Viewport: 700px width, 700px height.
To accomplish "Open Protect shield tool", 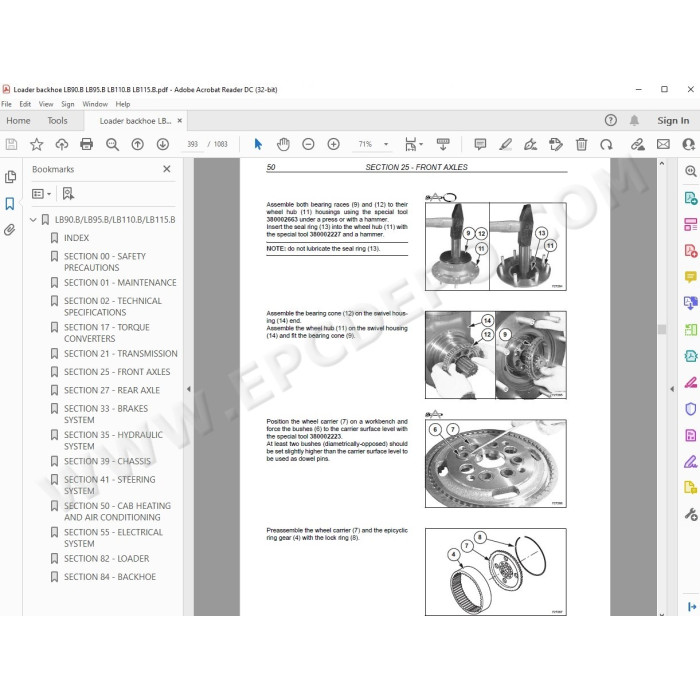I will (690, 409).
